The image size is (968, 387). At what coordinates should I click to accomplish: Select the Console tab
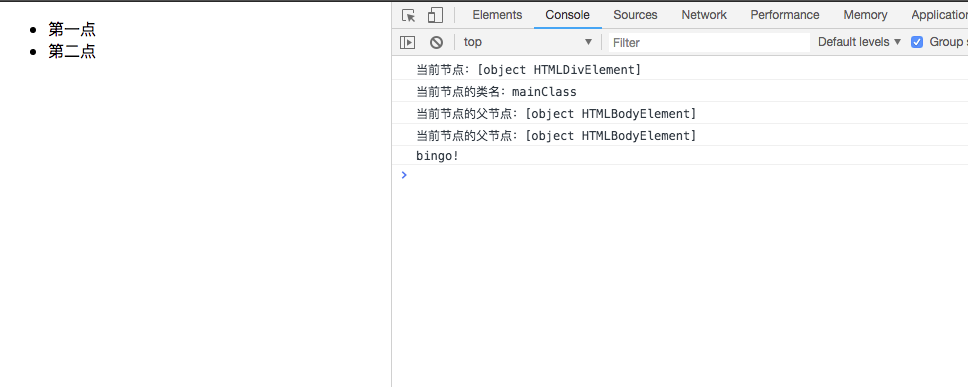click(x=567, y=15)
